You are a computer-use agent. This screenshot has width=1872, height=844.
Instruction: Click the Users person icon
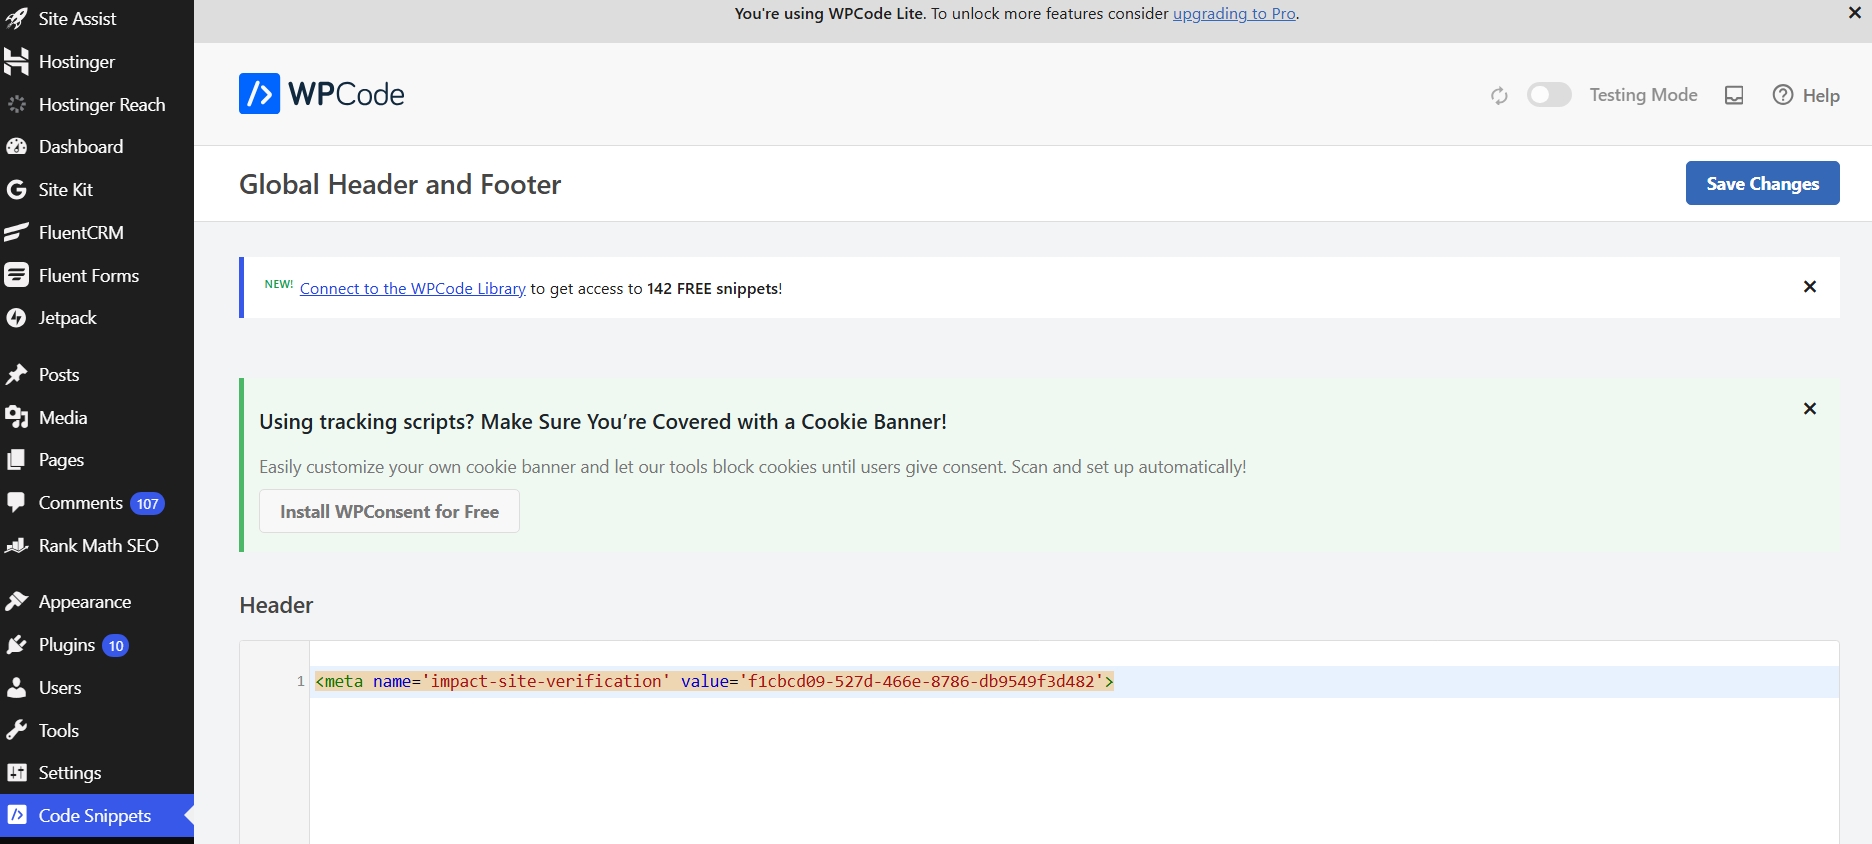(16, 688)
